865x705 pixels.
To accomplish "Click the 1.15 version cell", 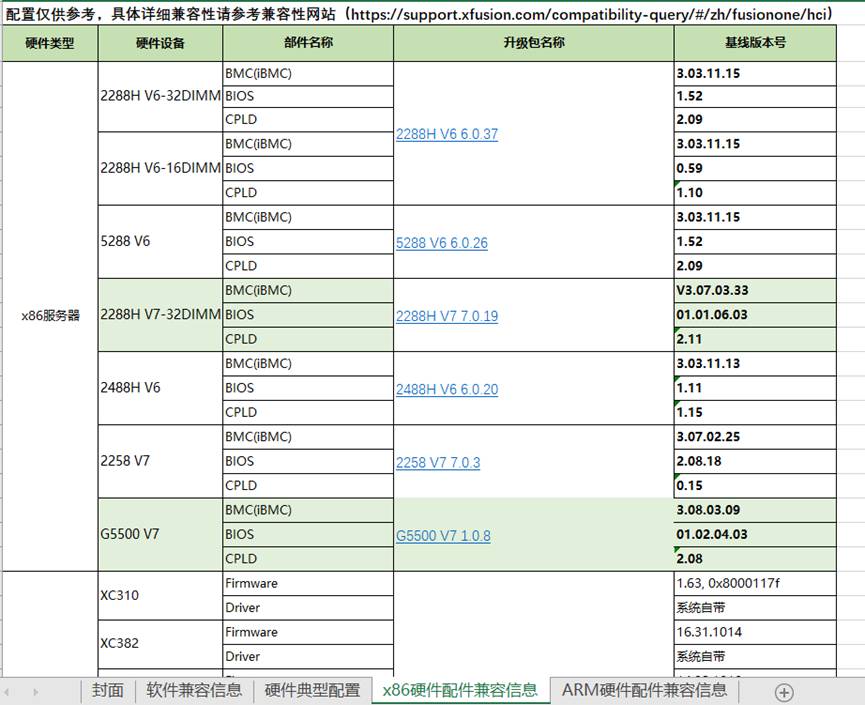I will 755,412.
